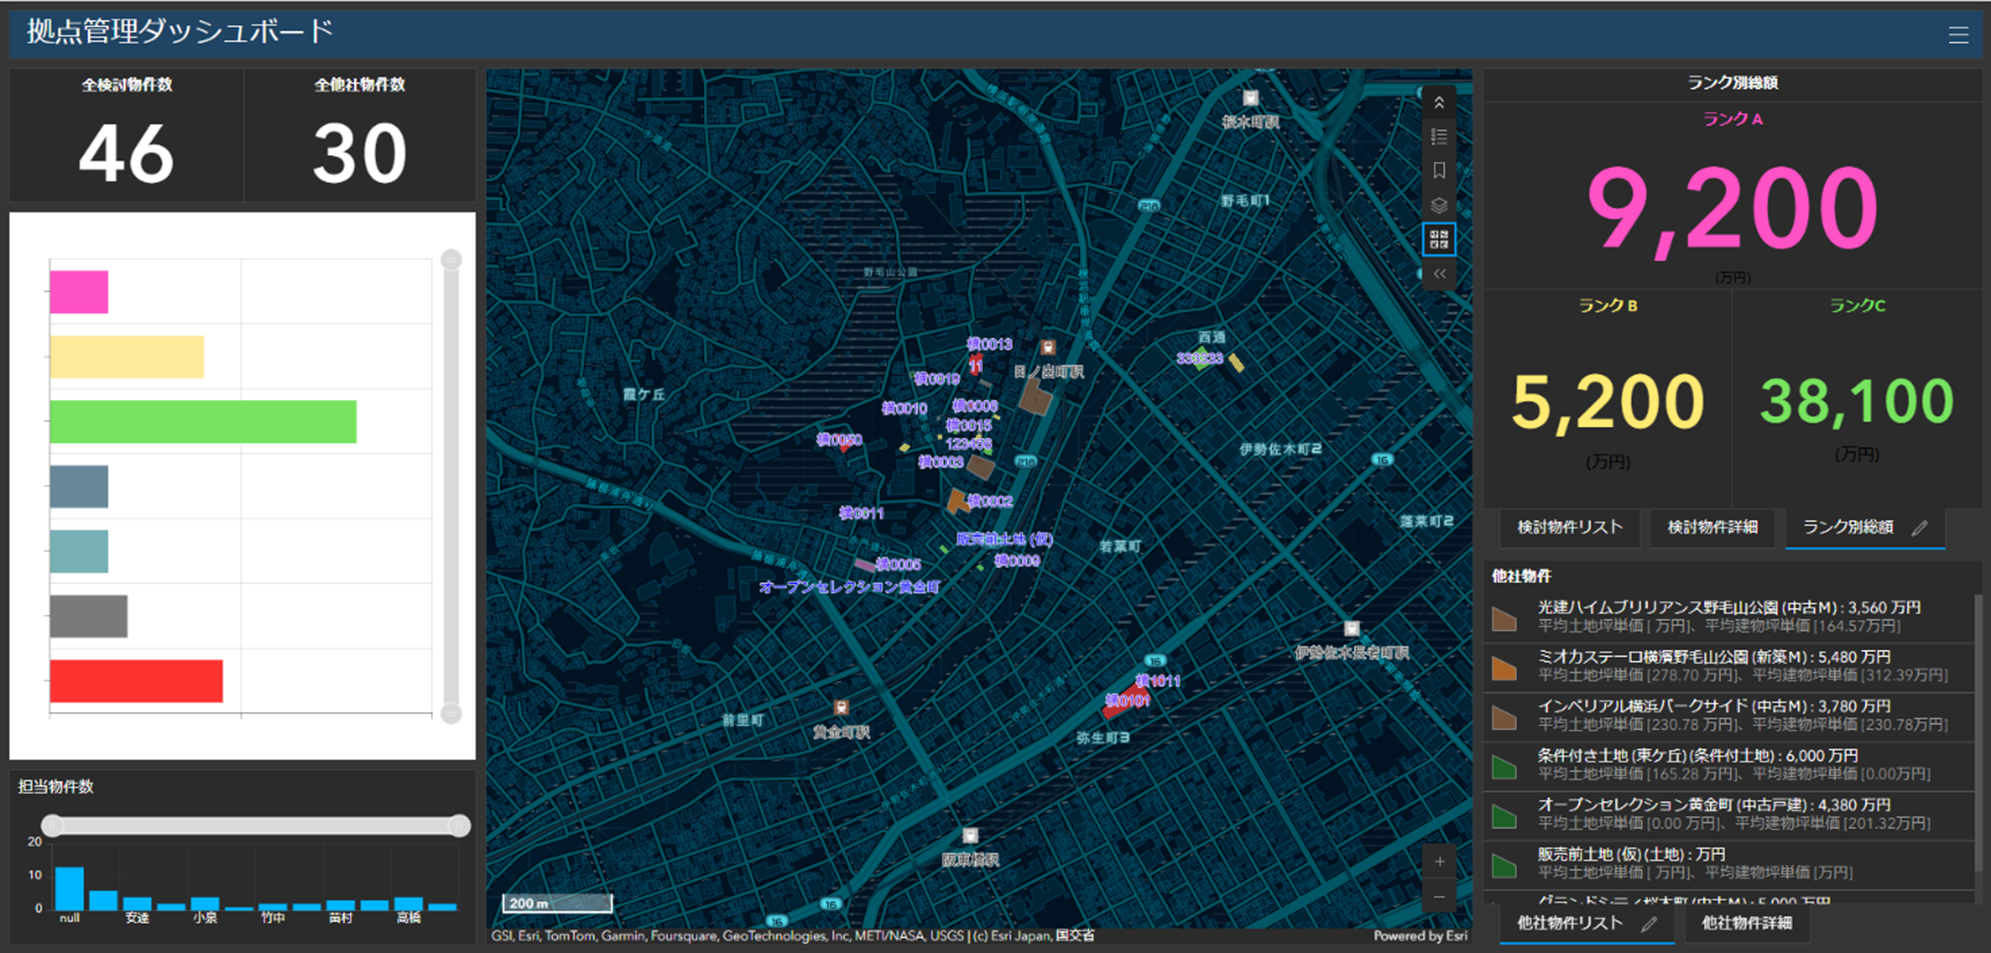The width and height of the screenshot is (1991, 953).
Task: Select ミオカステーロ横濱野毛山公園 list item
Action: 1730,666
